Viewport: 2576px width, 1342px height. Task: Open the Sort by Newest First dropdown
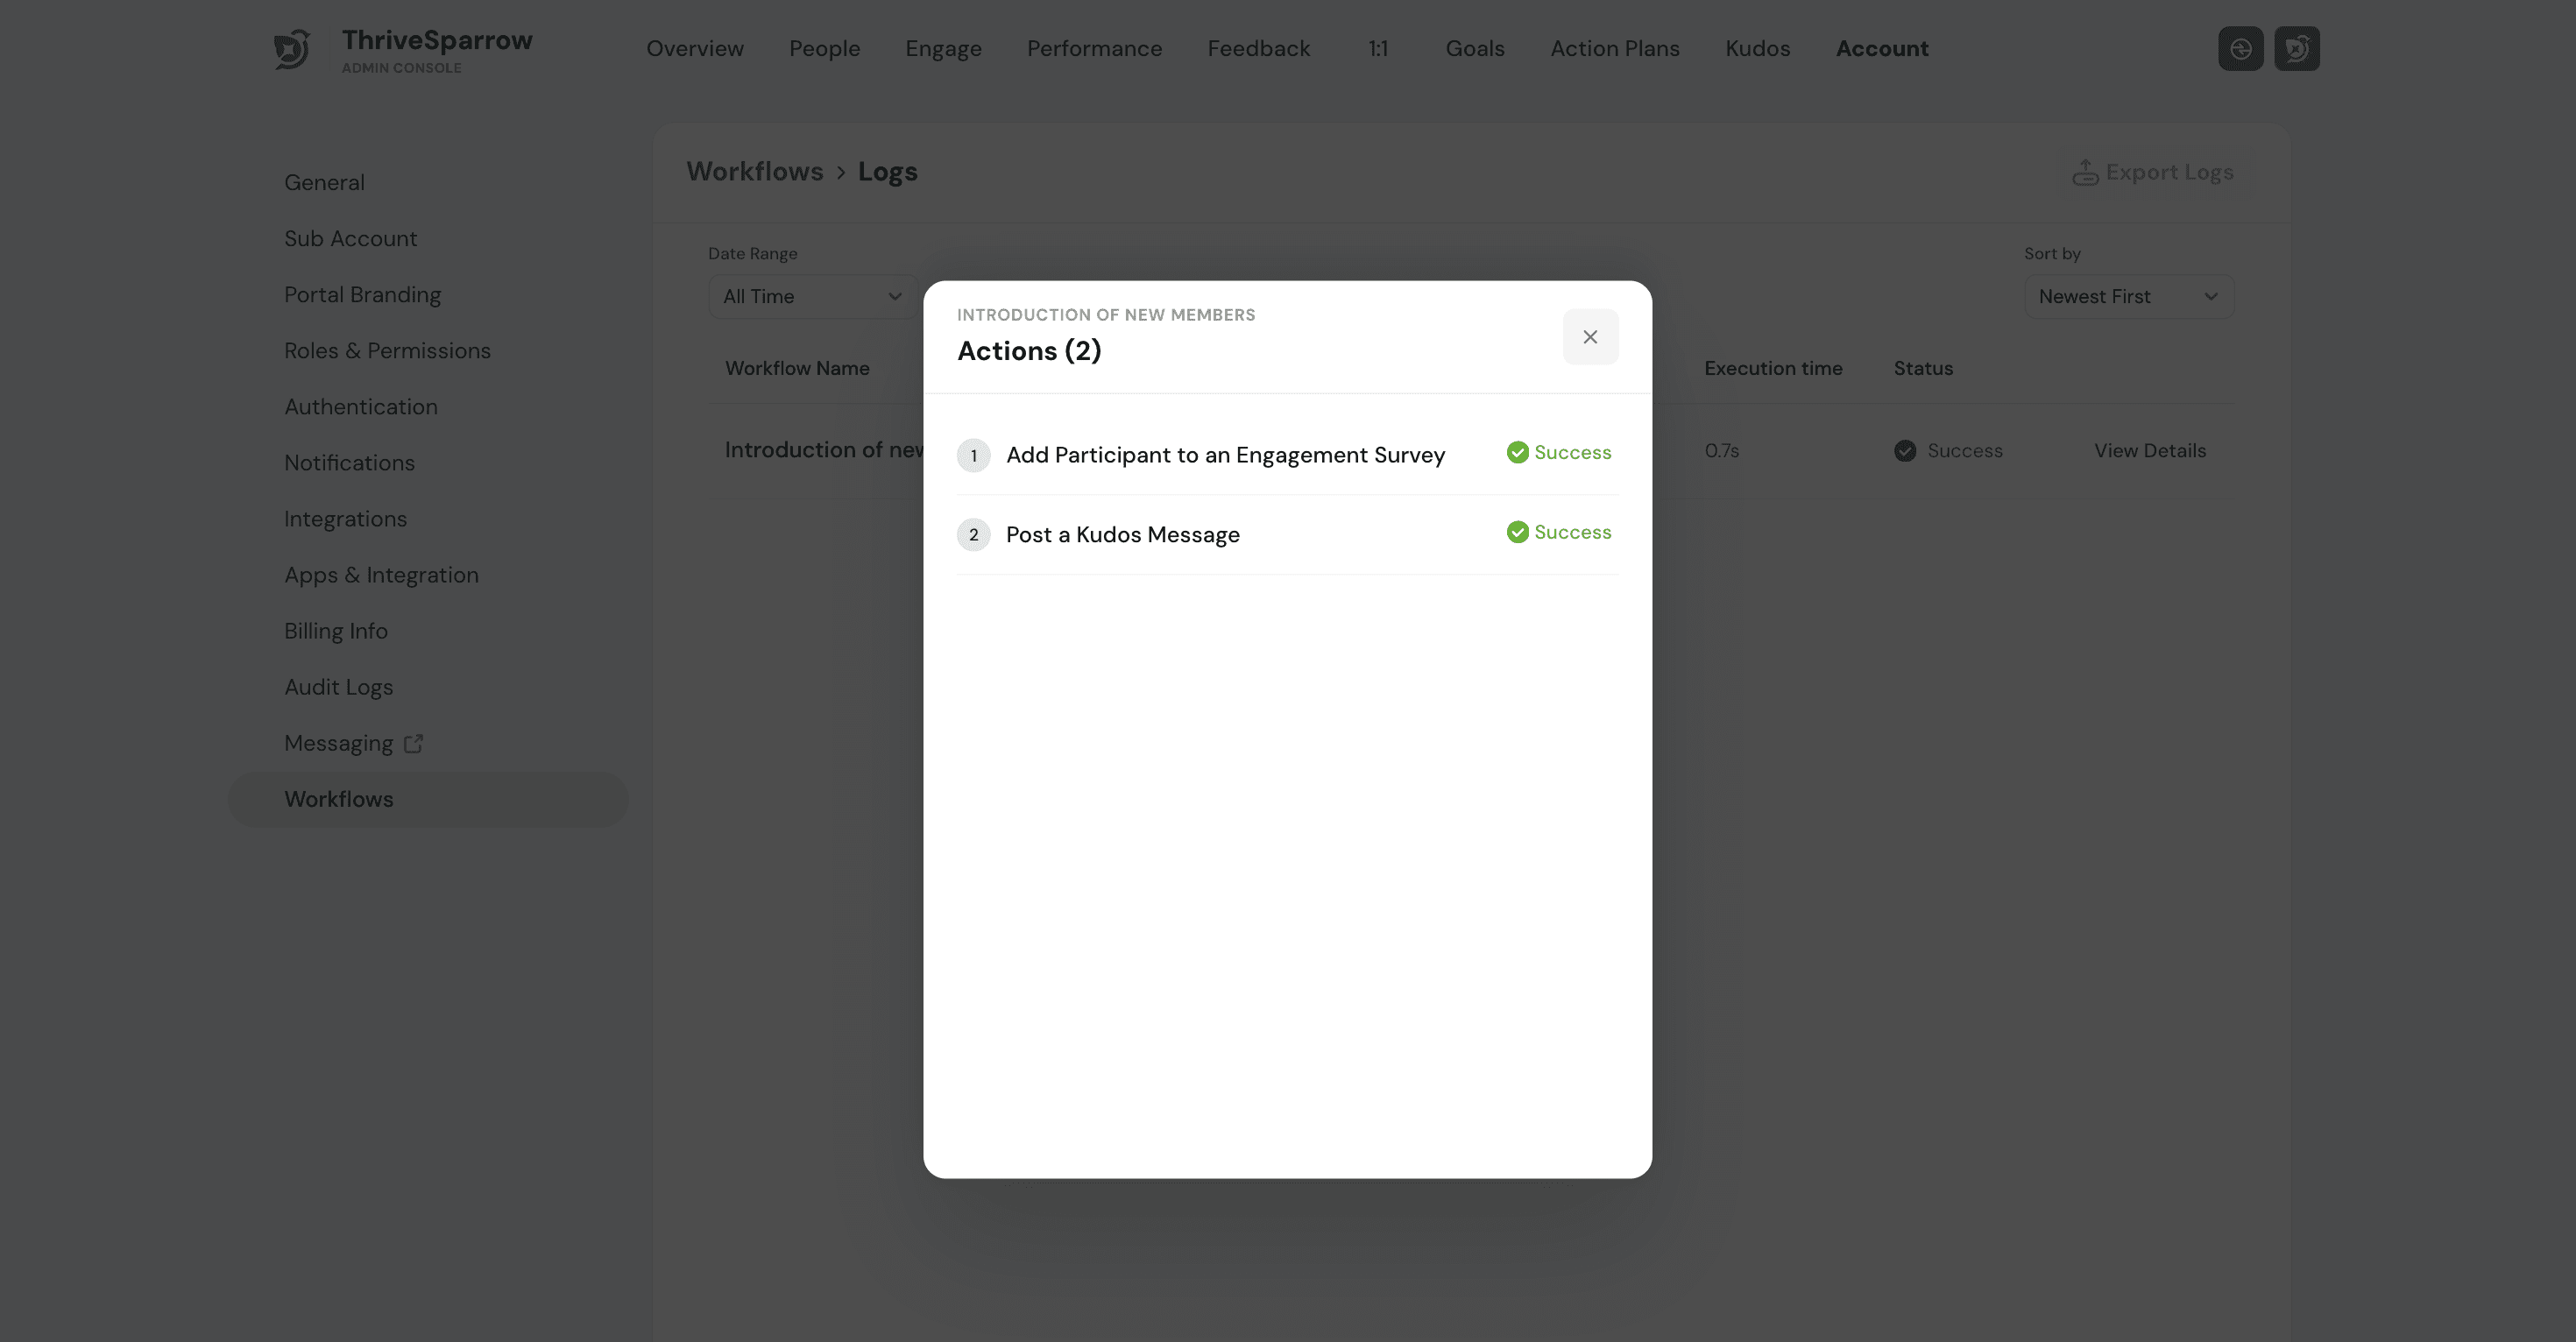[2129, 296]
